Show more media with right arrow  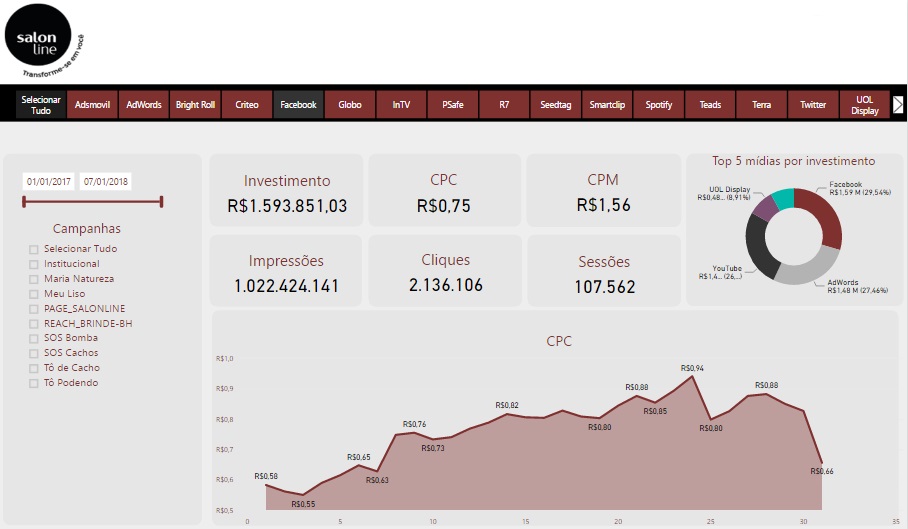(898, 105)
